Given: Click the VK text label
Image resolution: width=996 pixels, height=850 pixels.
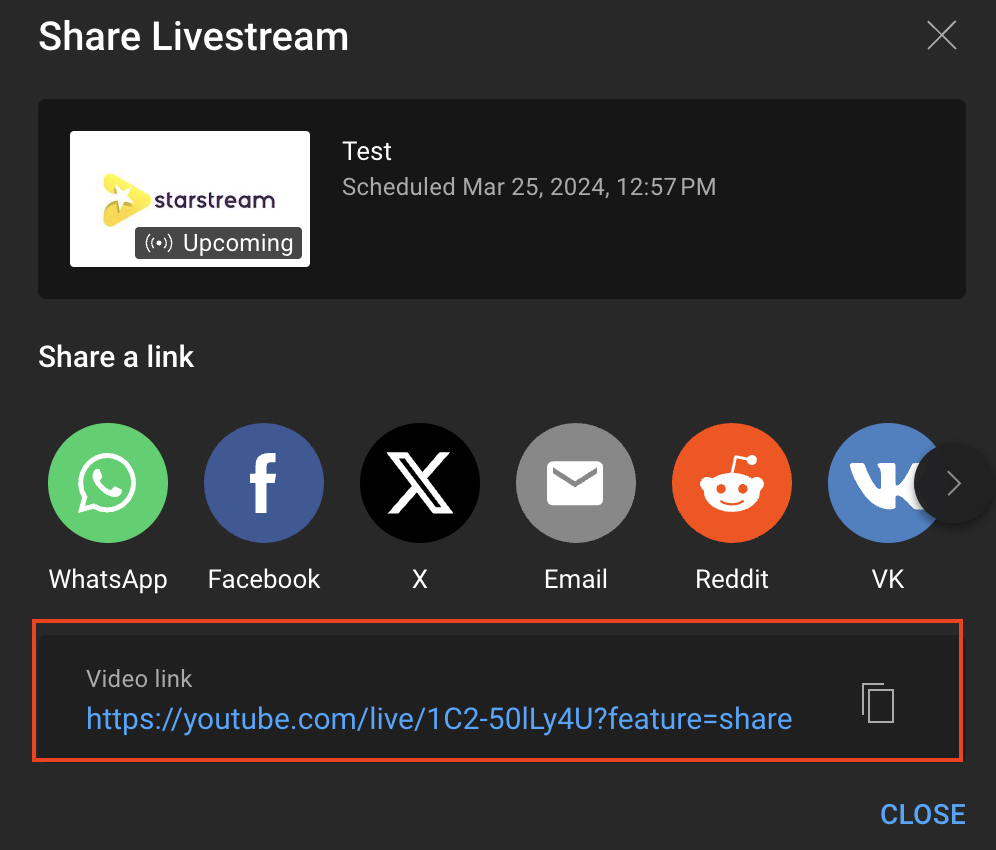Looking at the screenshot, I should 888,579.
